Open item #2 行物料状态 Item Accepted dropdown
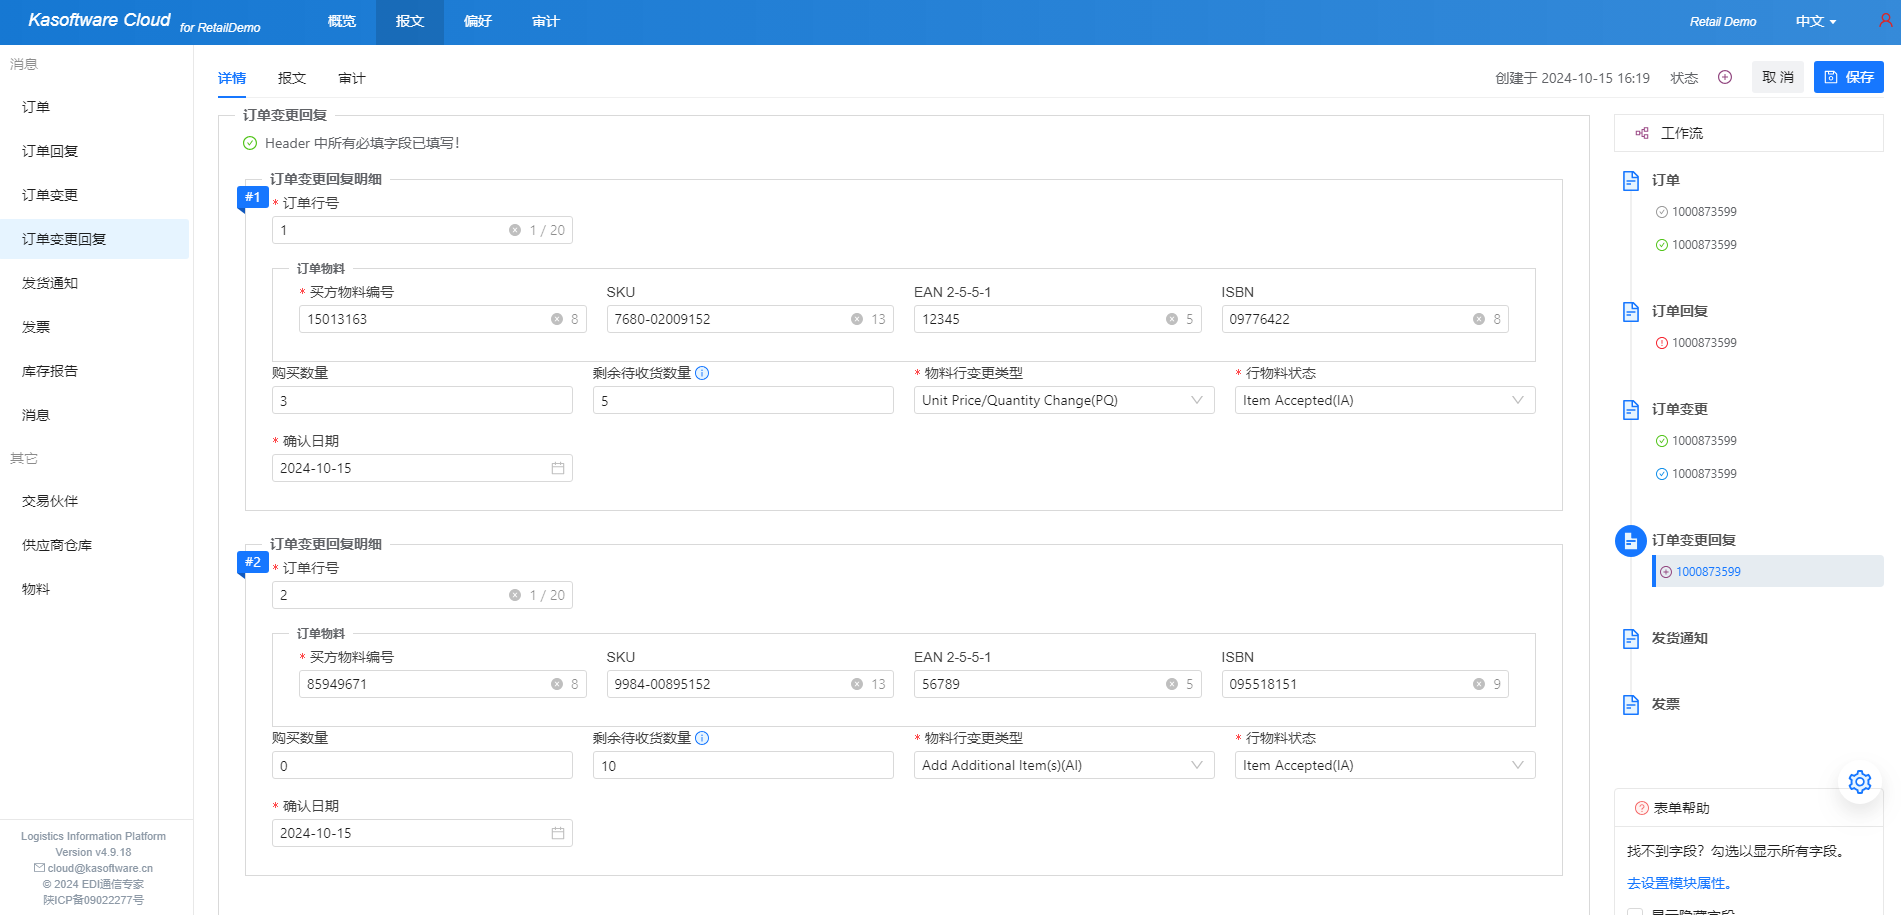The image size is (1901, 915). click(x=1384, y=765)
